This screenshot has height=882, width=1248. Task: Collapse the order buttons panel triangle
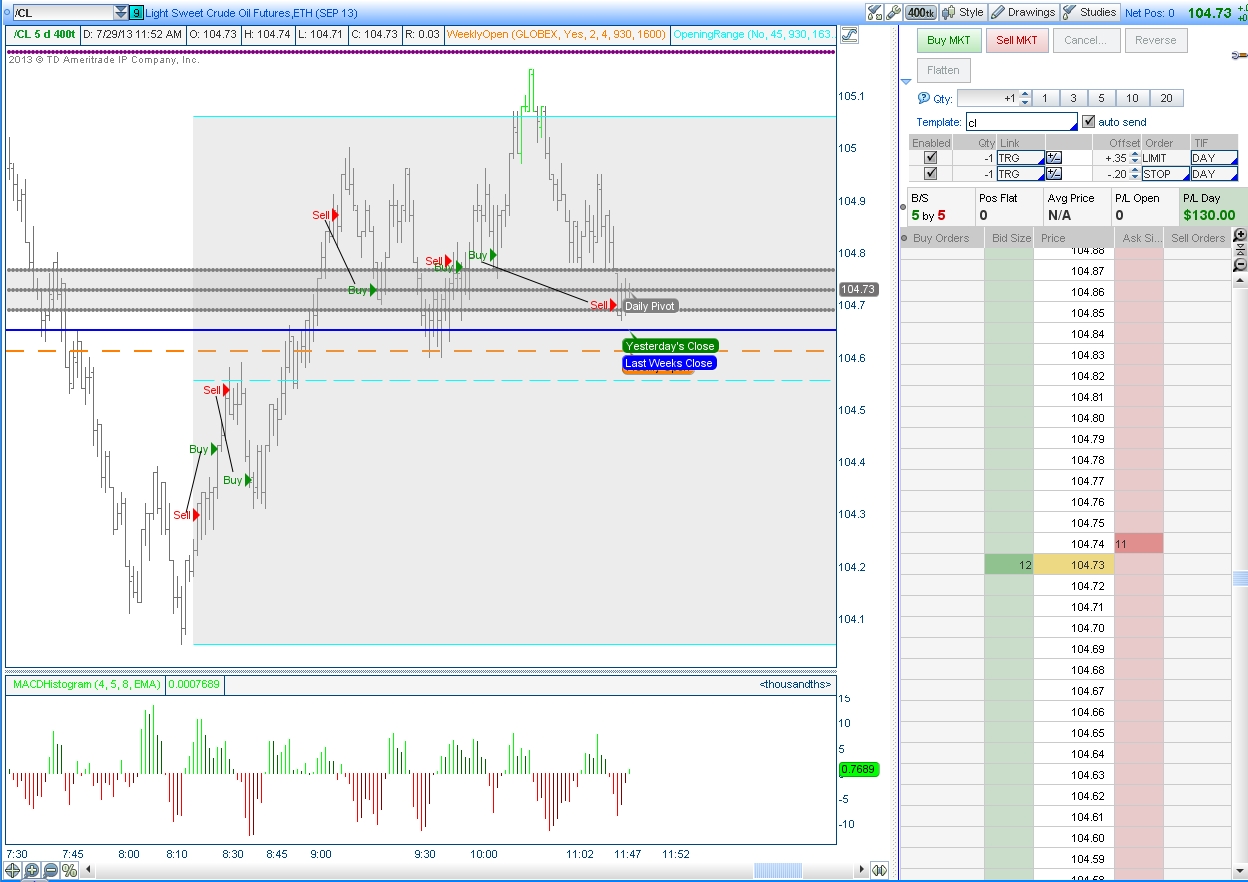pos(906,81)
